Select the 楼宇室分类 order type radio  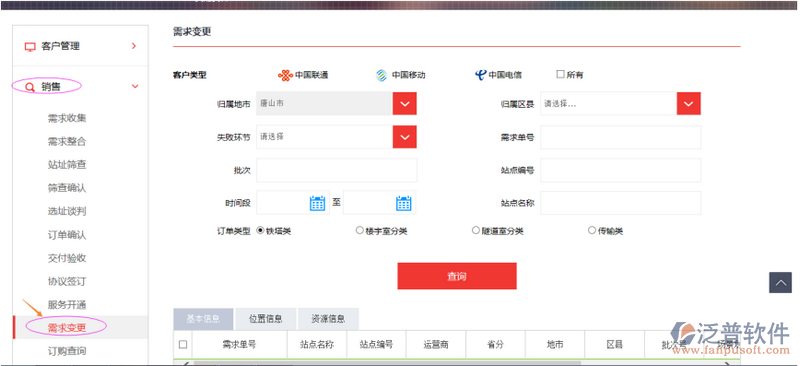pyautogui.click(x=360, y=230)
